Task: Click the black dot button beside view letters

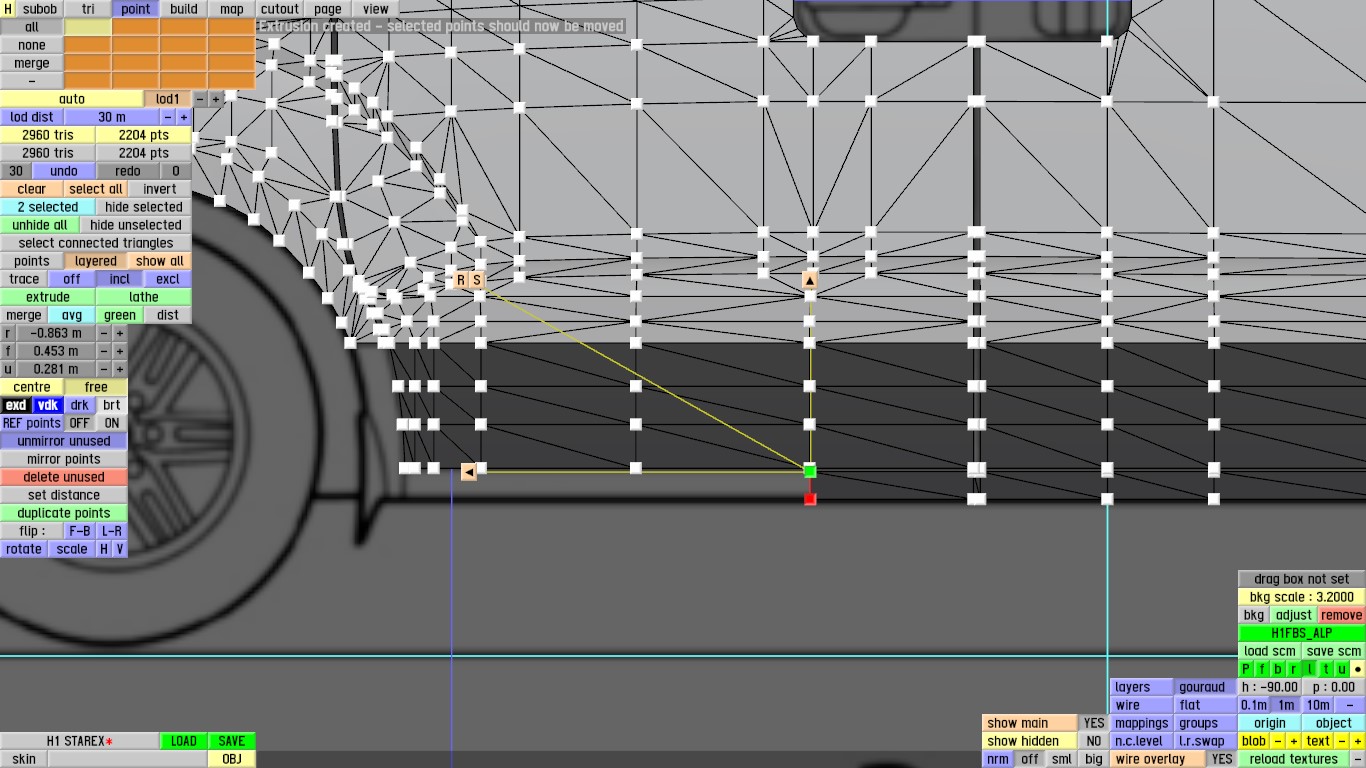Action: click(x=1358, y=669)
